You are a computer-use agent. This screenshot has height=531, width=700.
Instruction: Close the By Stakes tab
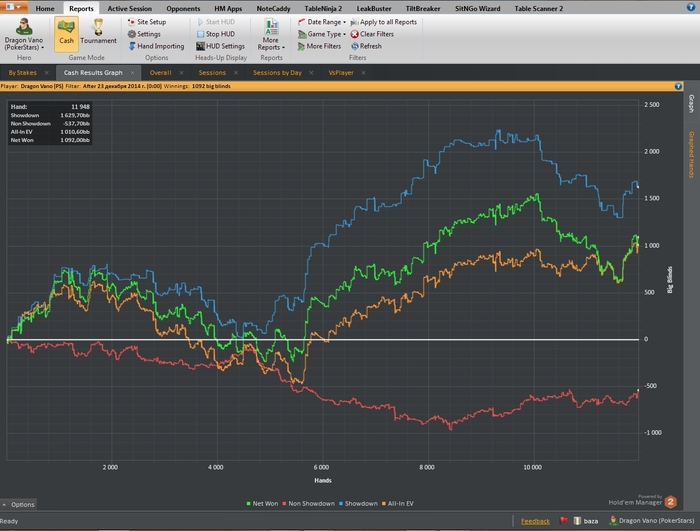click(x=46, y=73)
